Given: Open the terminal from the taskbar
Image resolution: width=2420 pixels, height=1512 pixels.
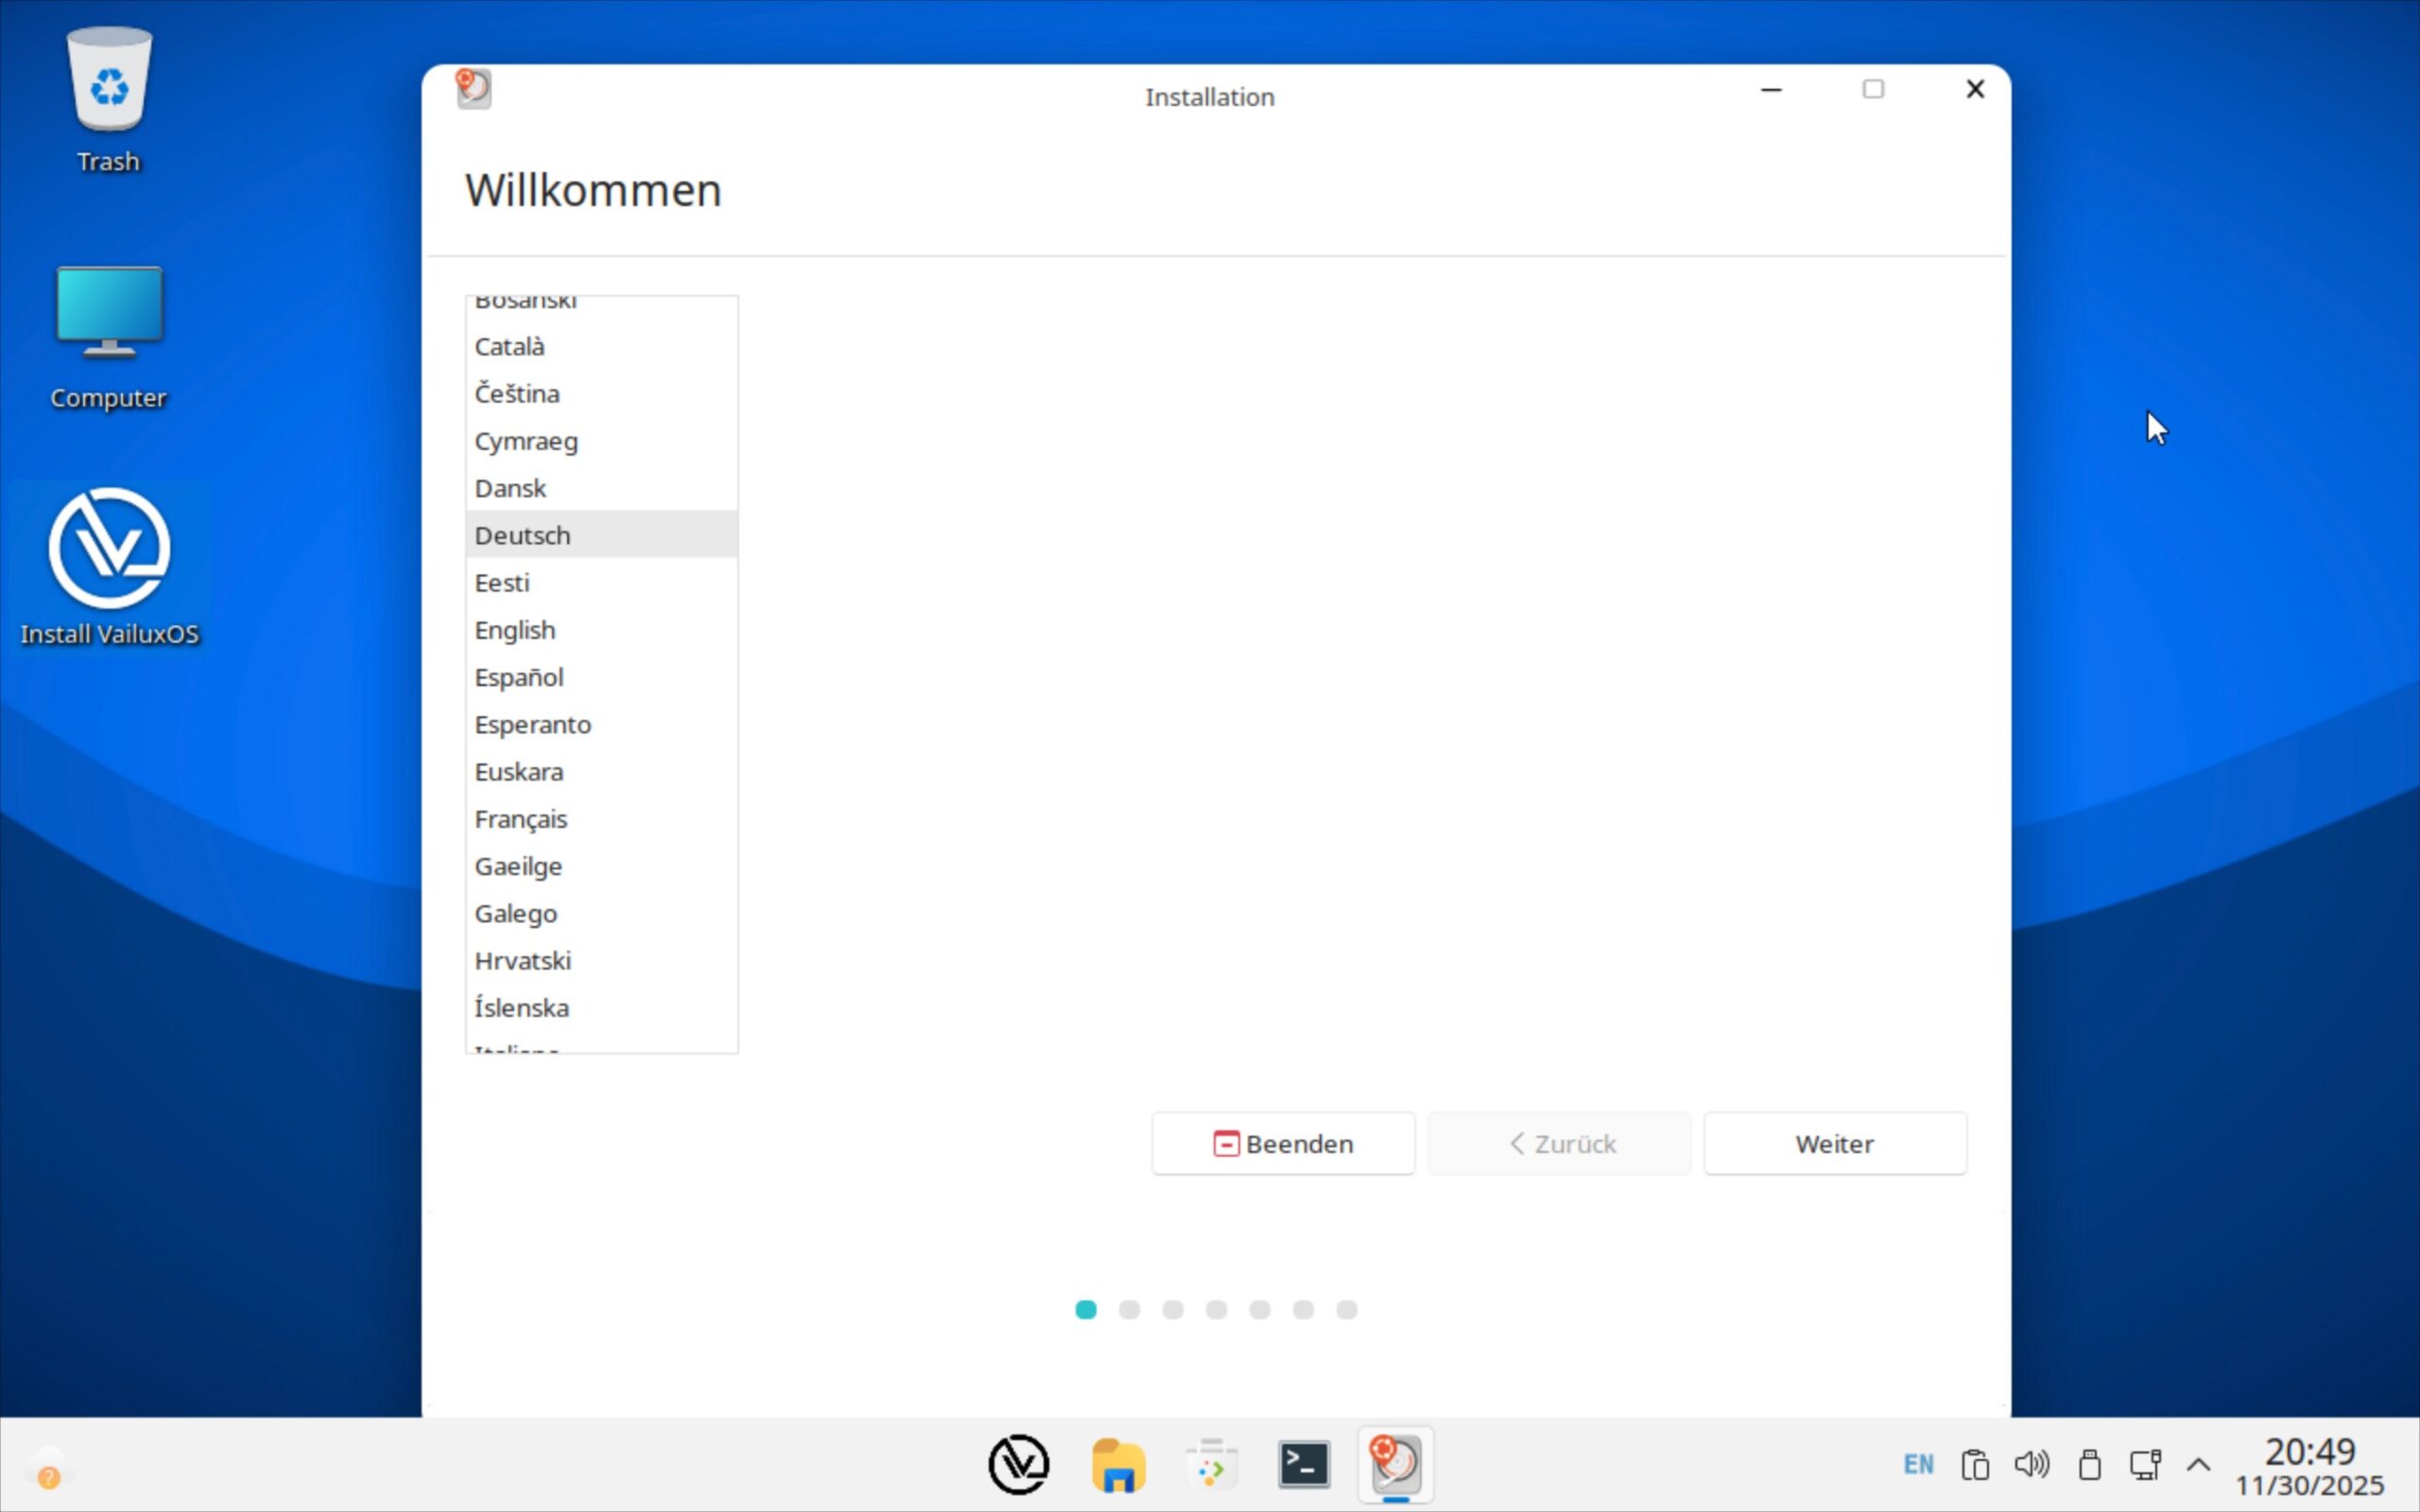Looking at the screenshot, I should [x=1304, y=1466].
